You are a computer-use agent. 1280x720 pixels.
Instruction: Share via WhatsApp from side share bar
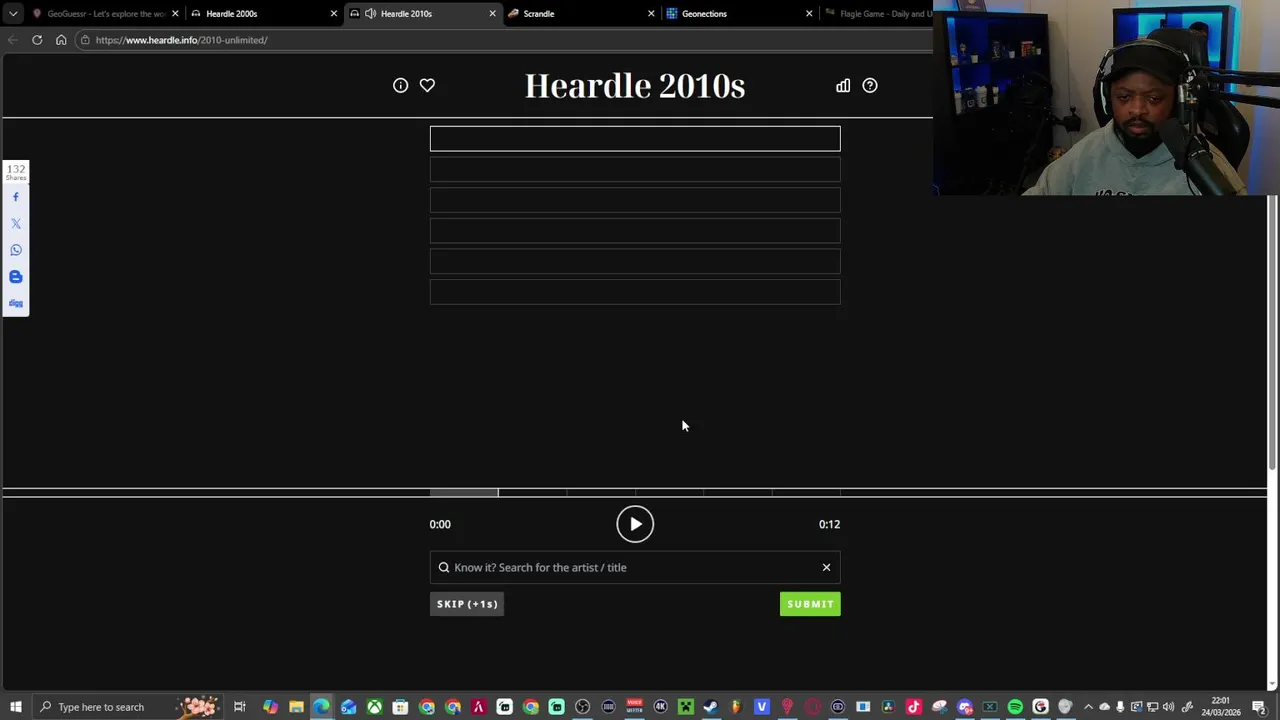tap(16, 250)
